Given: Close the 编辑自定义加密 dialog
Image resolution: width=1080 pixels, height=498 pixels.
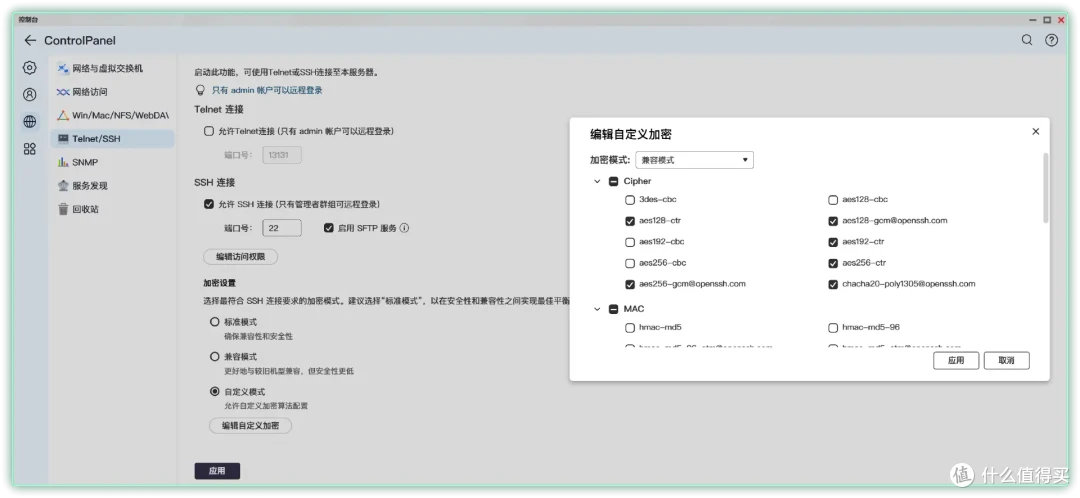Looking at the screenshot, I should [x=1035, y=131].
